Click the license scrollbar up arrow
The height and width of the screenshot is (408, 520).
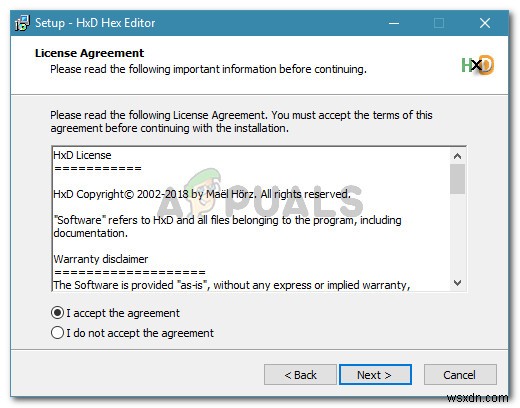457,156
